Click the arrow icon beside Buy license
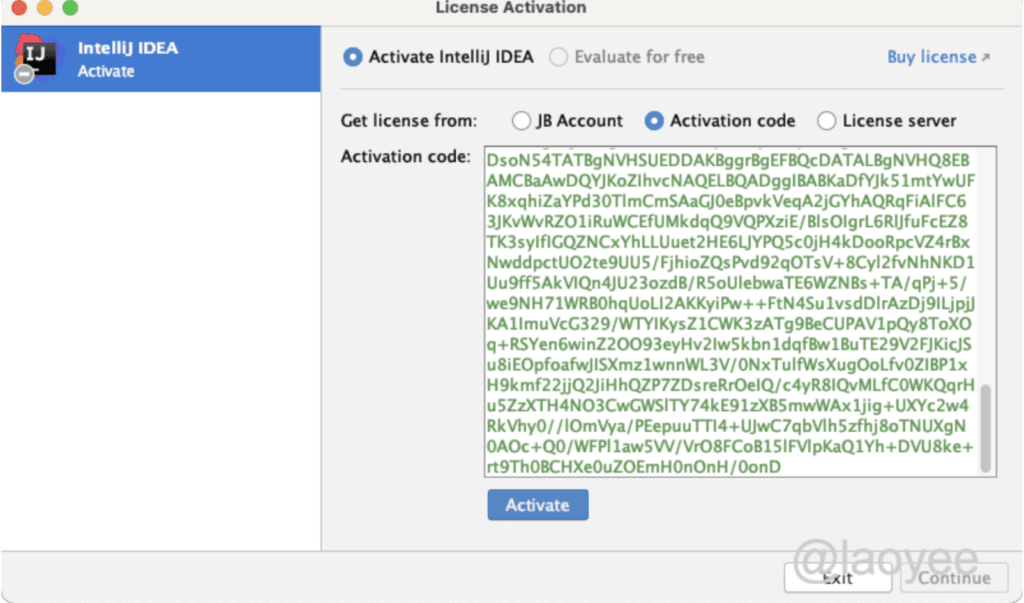 (986, 58)
